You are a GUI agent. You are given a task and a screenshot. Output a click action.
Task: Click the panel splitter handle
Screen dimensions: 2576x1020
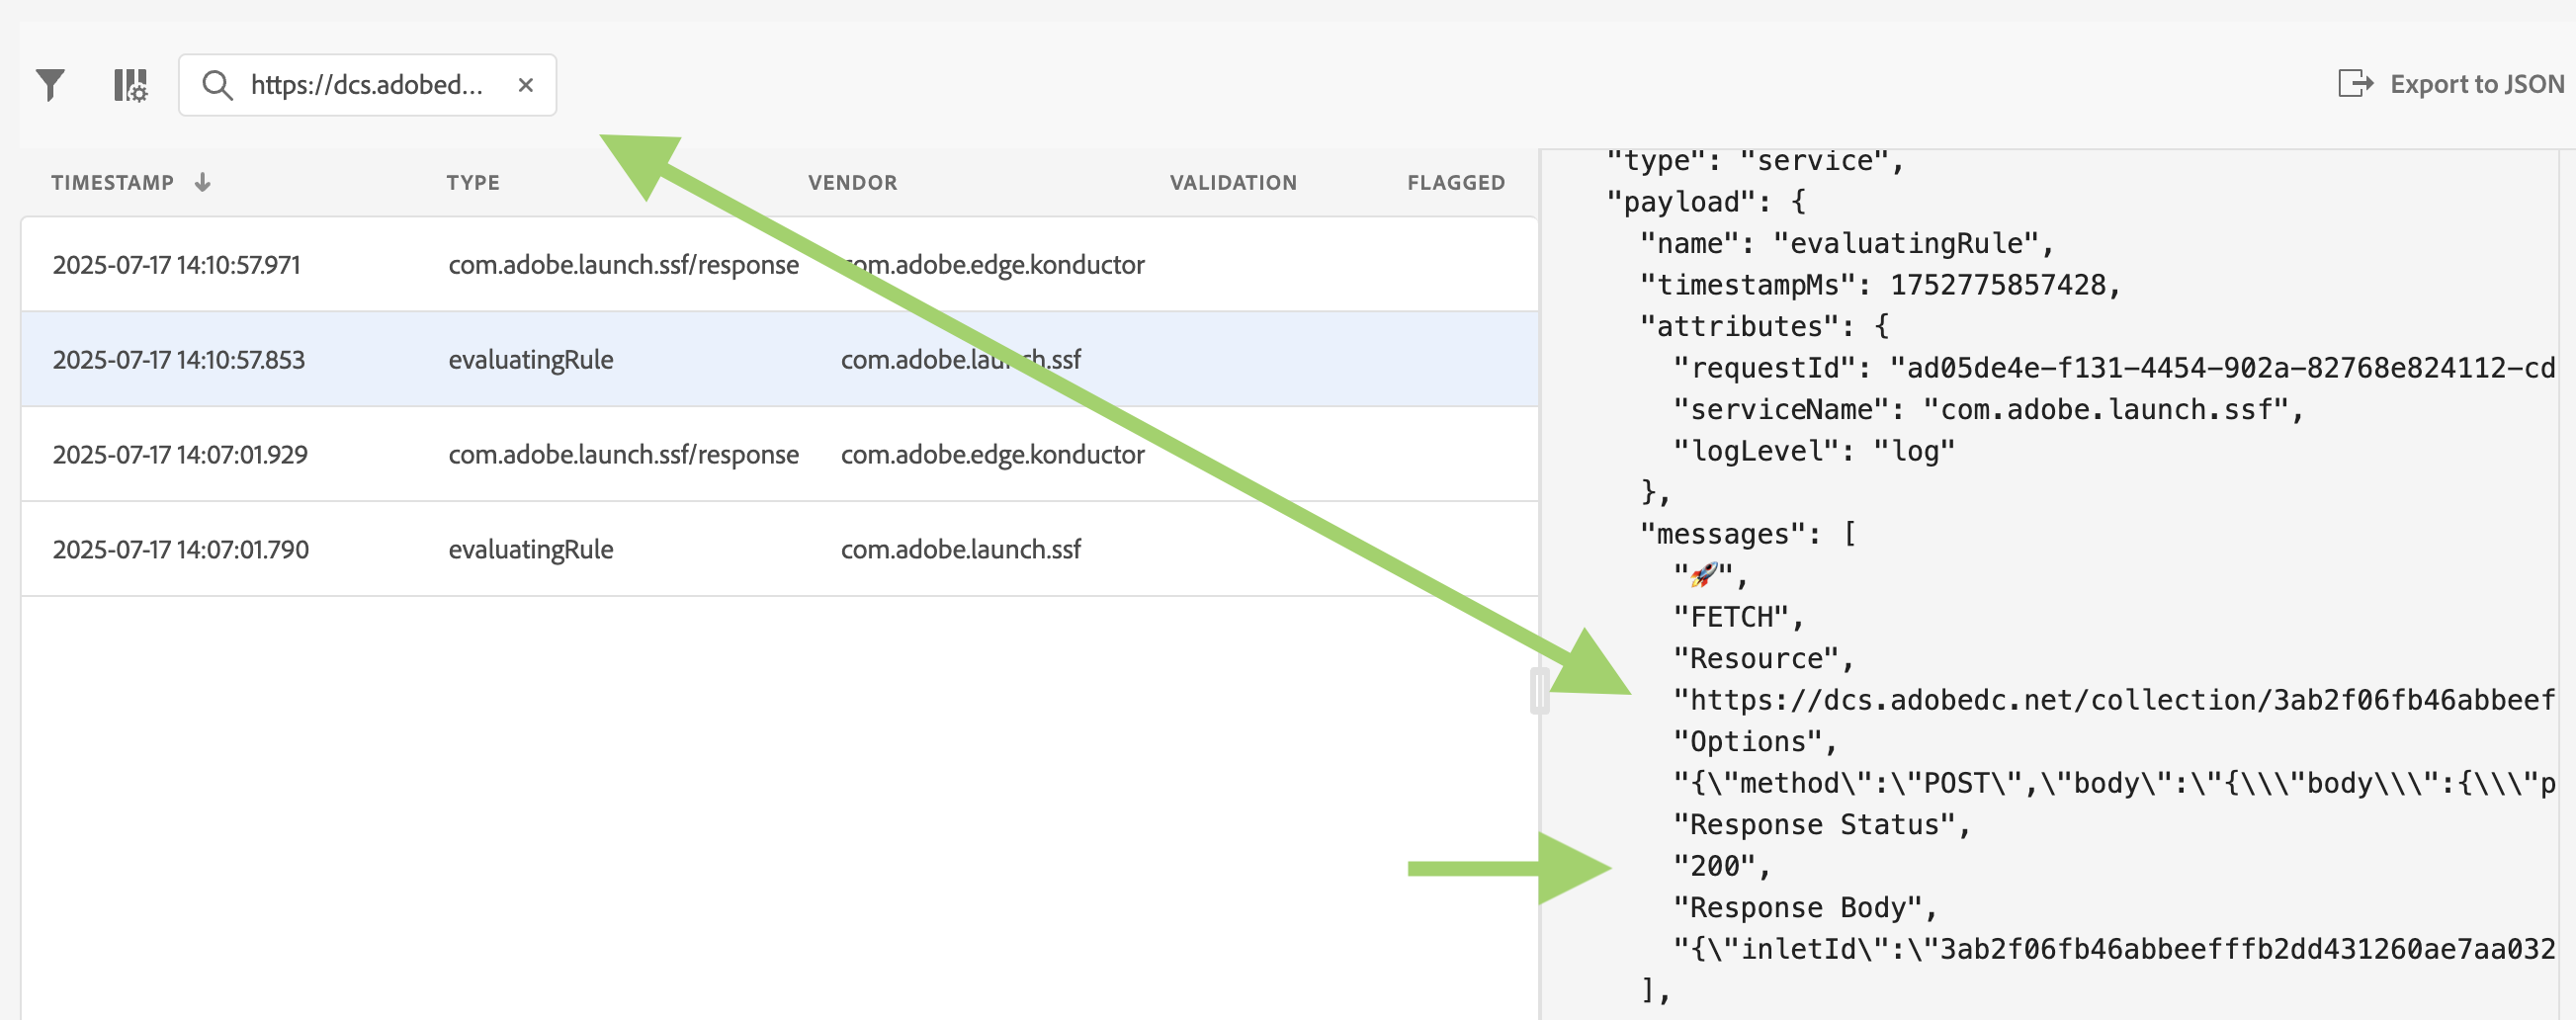[1539, 690]
